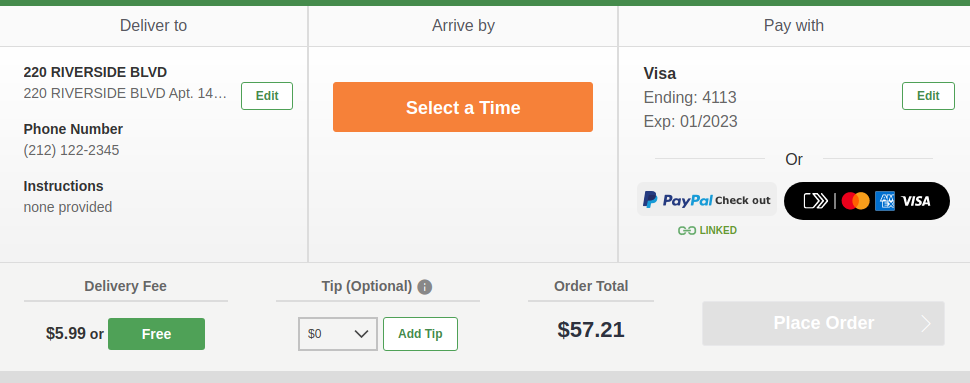Edit the Visa payment method
This screenshot has width=970, height=383.
point(928,96)
